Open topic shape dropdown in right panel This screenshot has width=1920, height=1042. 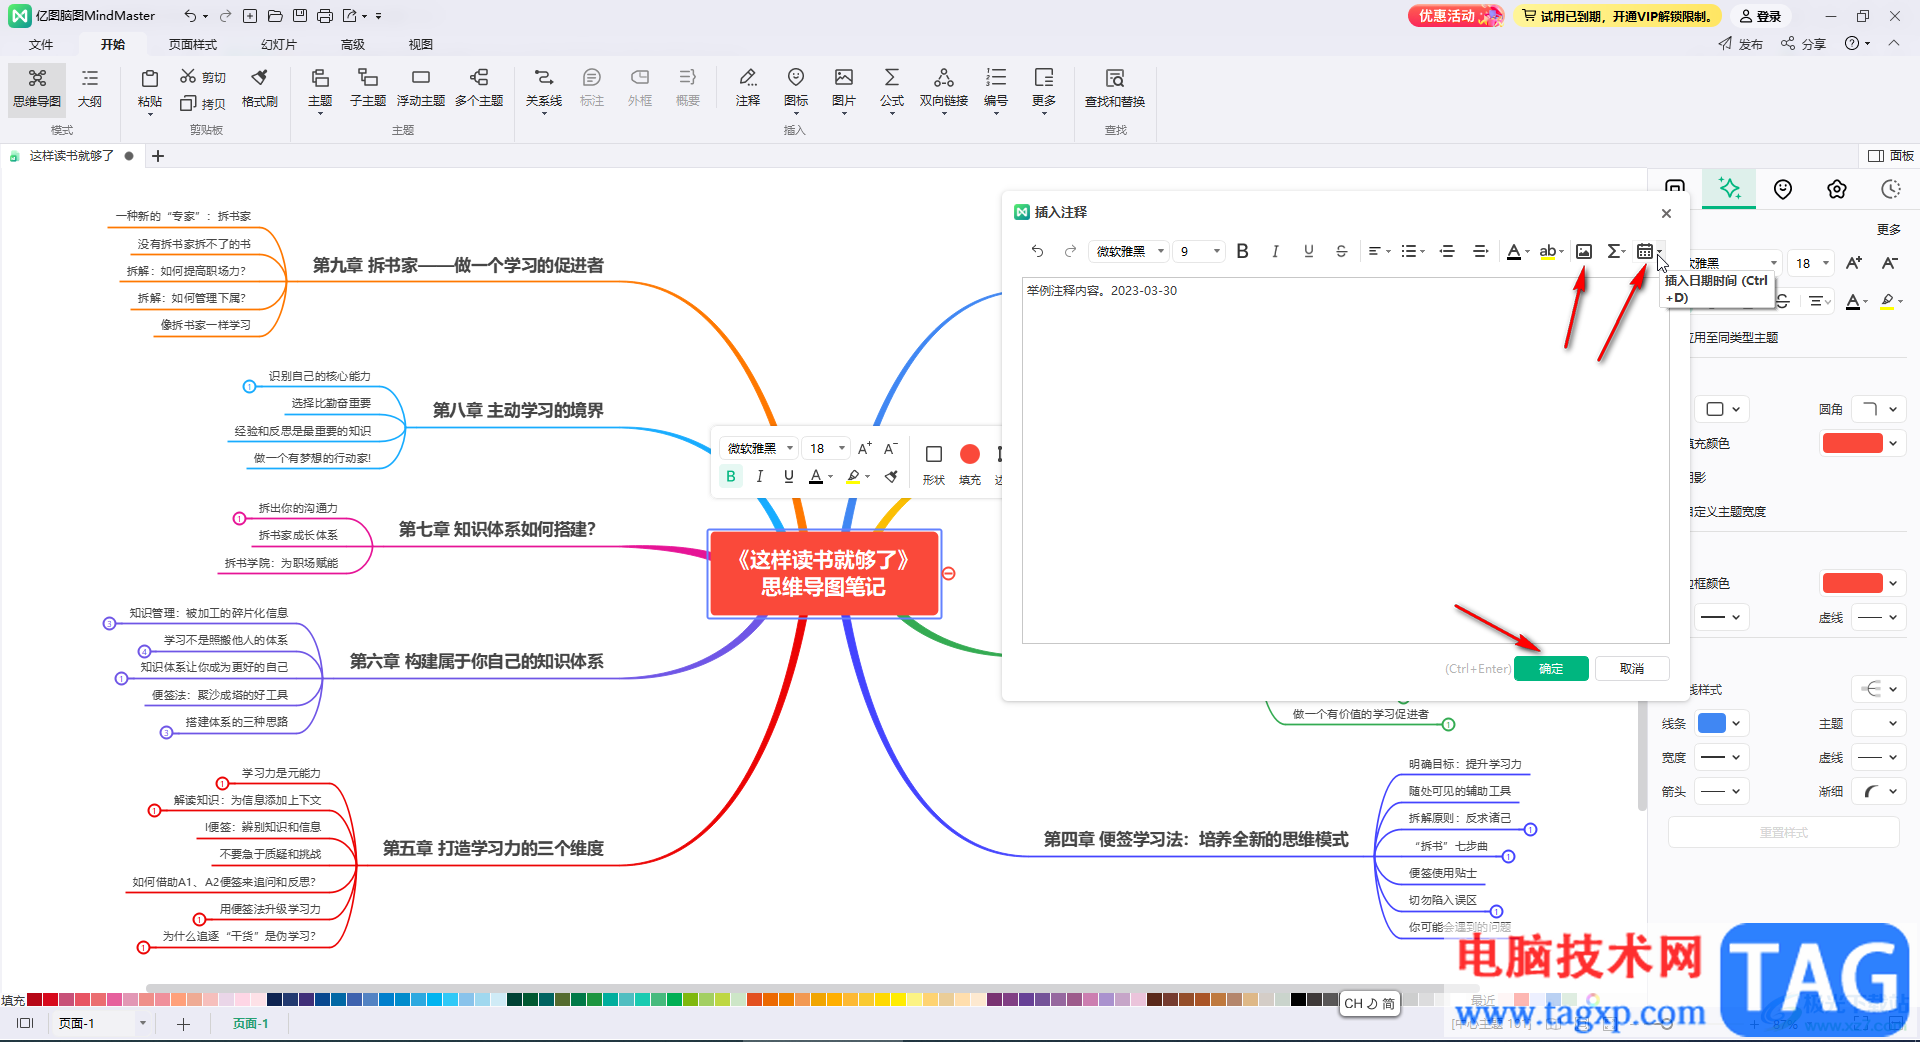click(1722, 409)
